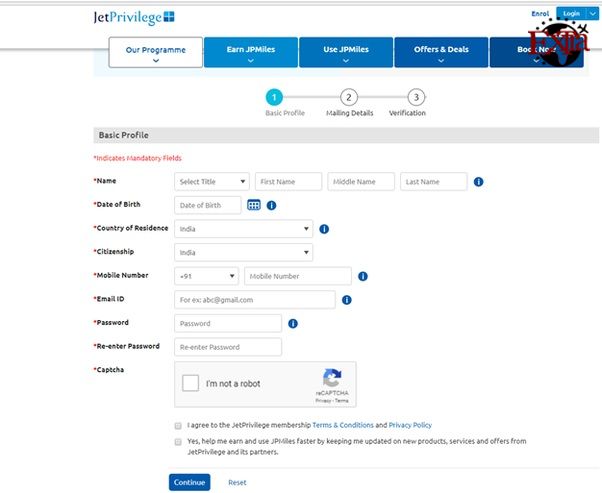Viewport: 602px width, 493px height.
Task: Show the info tip for Password
Action: [293, 324]
